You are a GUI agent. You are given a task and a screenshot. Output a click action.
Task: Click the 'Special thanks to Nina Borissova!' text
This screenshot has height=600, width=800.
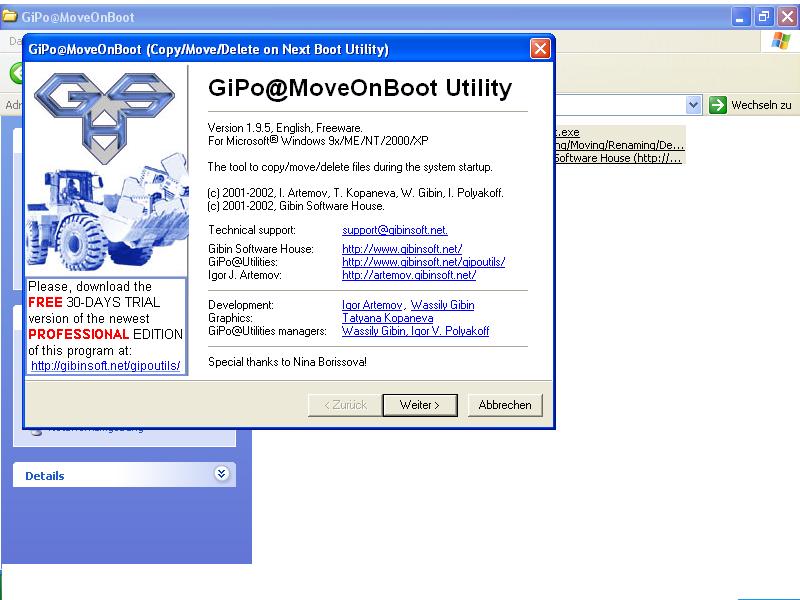point(287,362)
